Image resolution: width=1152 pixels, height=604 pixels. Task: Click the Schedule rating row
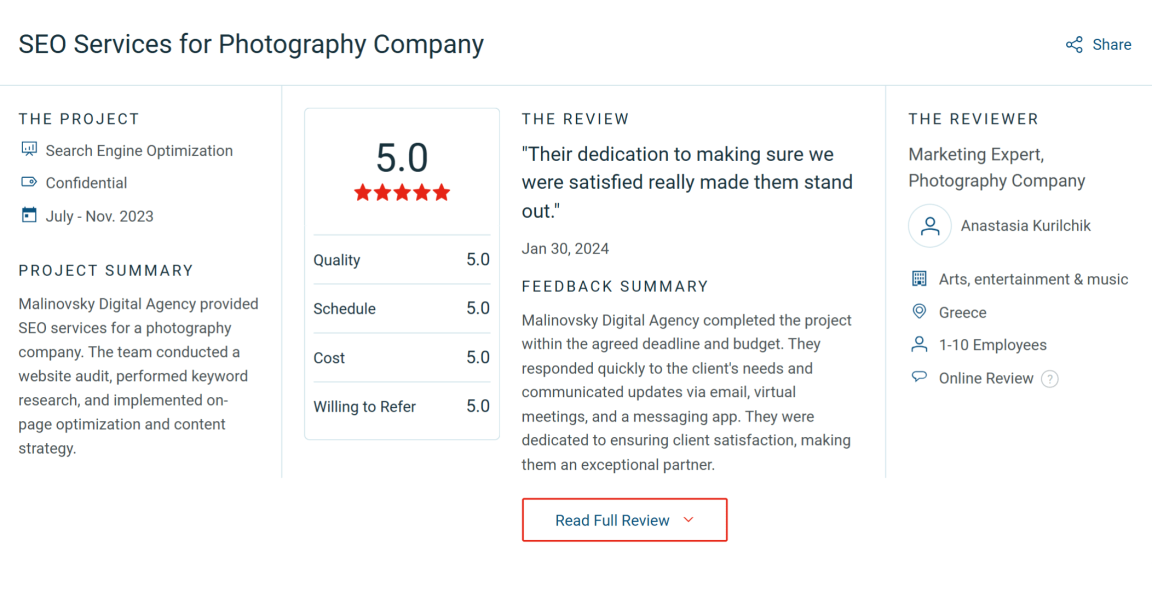click(401, 309)
